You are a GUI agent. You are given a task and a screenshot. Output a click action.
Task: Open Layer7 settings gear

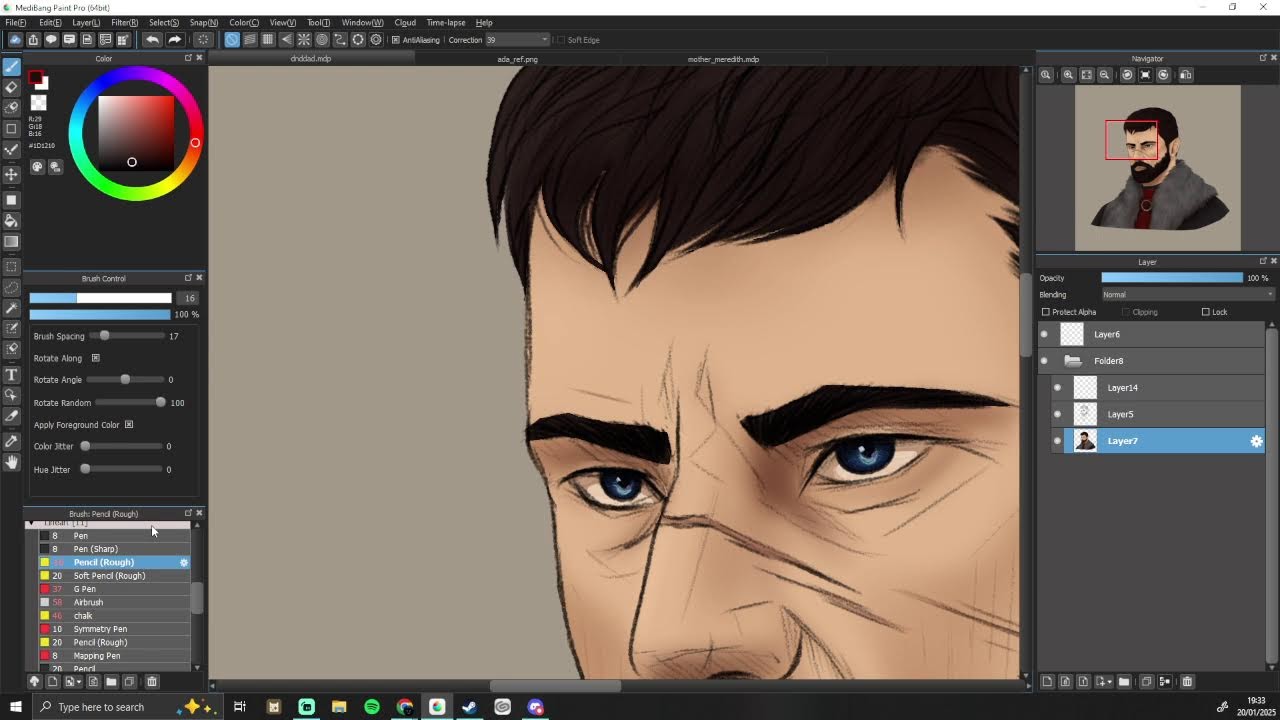pyautogui.click(x=1257, y=441)
